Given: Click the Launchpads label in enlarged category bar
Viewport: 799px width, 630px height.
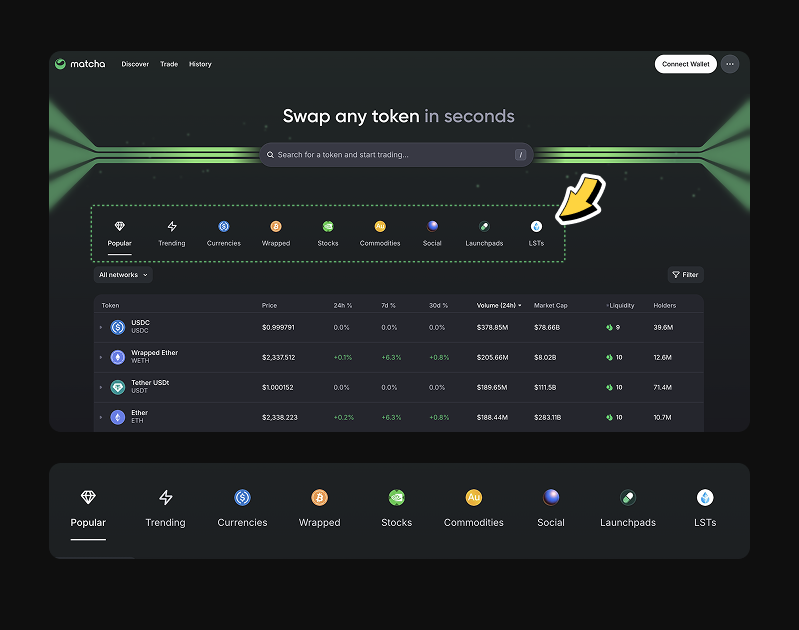Looking at the screenshot, I should (628, 522).
